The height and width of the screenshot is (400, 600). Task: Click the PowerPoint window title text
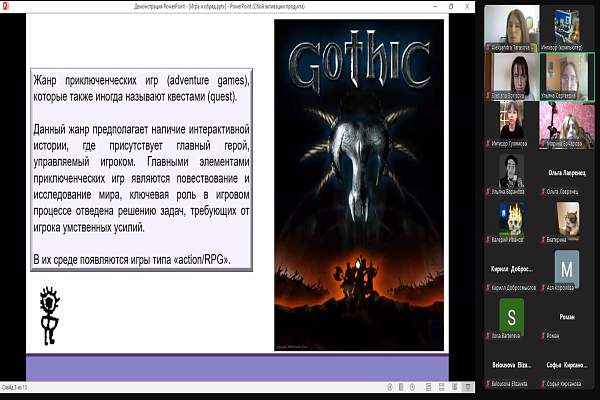click(x=219, y=6)
